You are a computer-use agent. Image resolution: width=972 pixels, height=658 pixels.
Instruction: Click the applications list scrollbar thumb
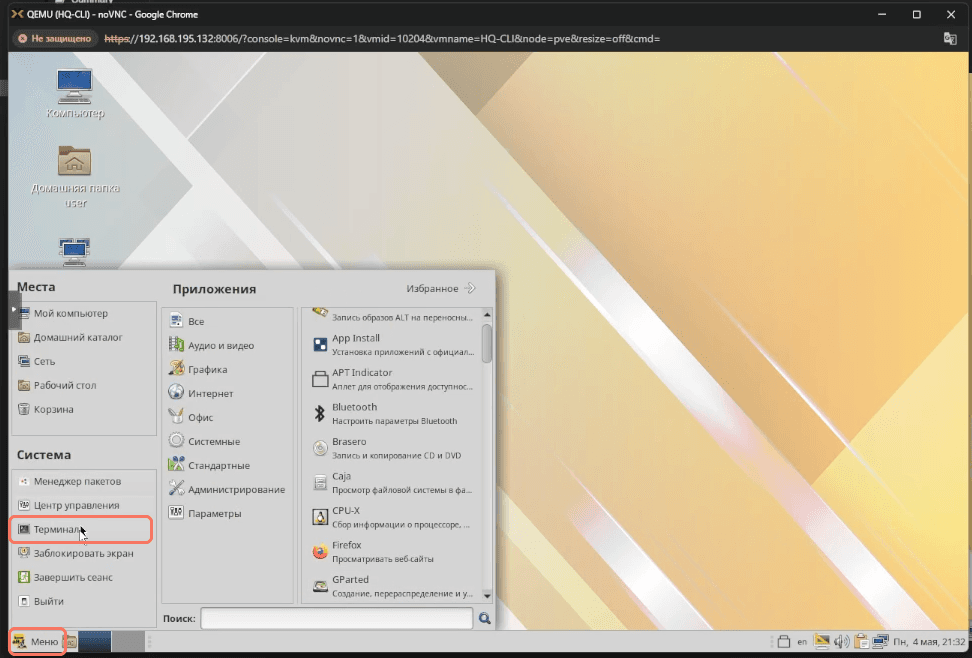click(487, 343)
